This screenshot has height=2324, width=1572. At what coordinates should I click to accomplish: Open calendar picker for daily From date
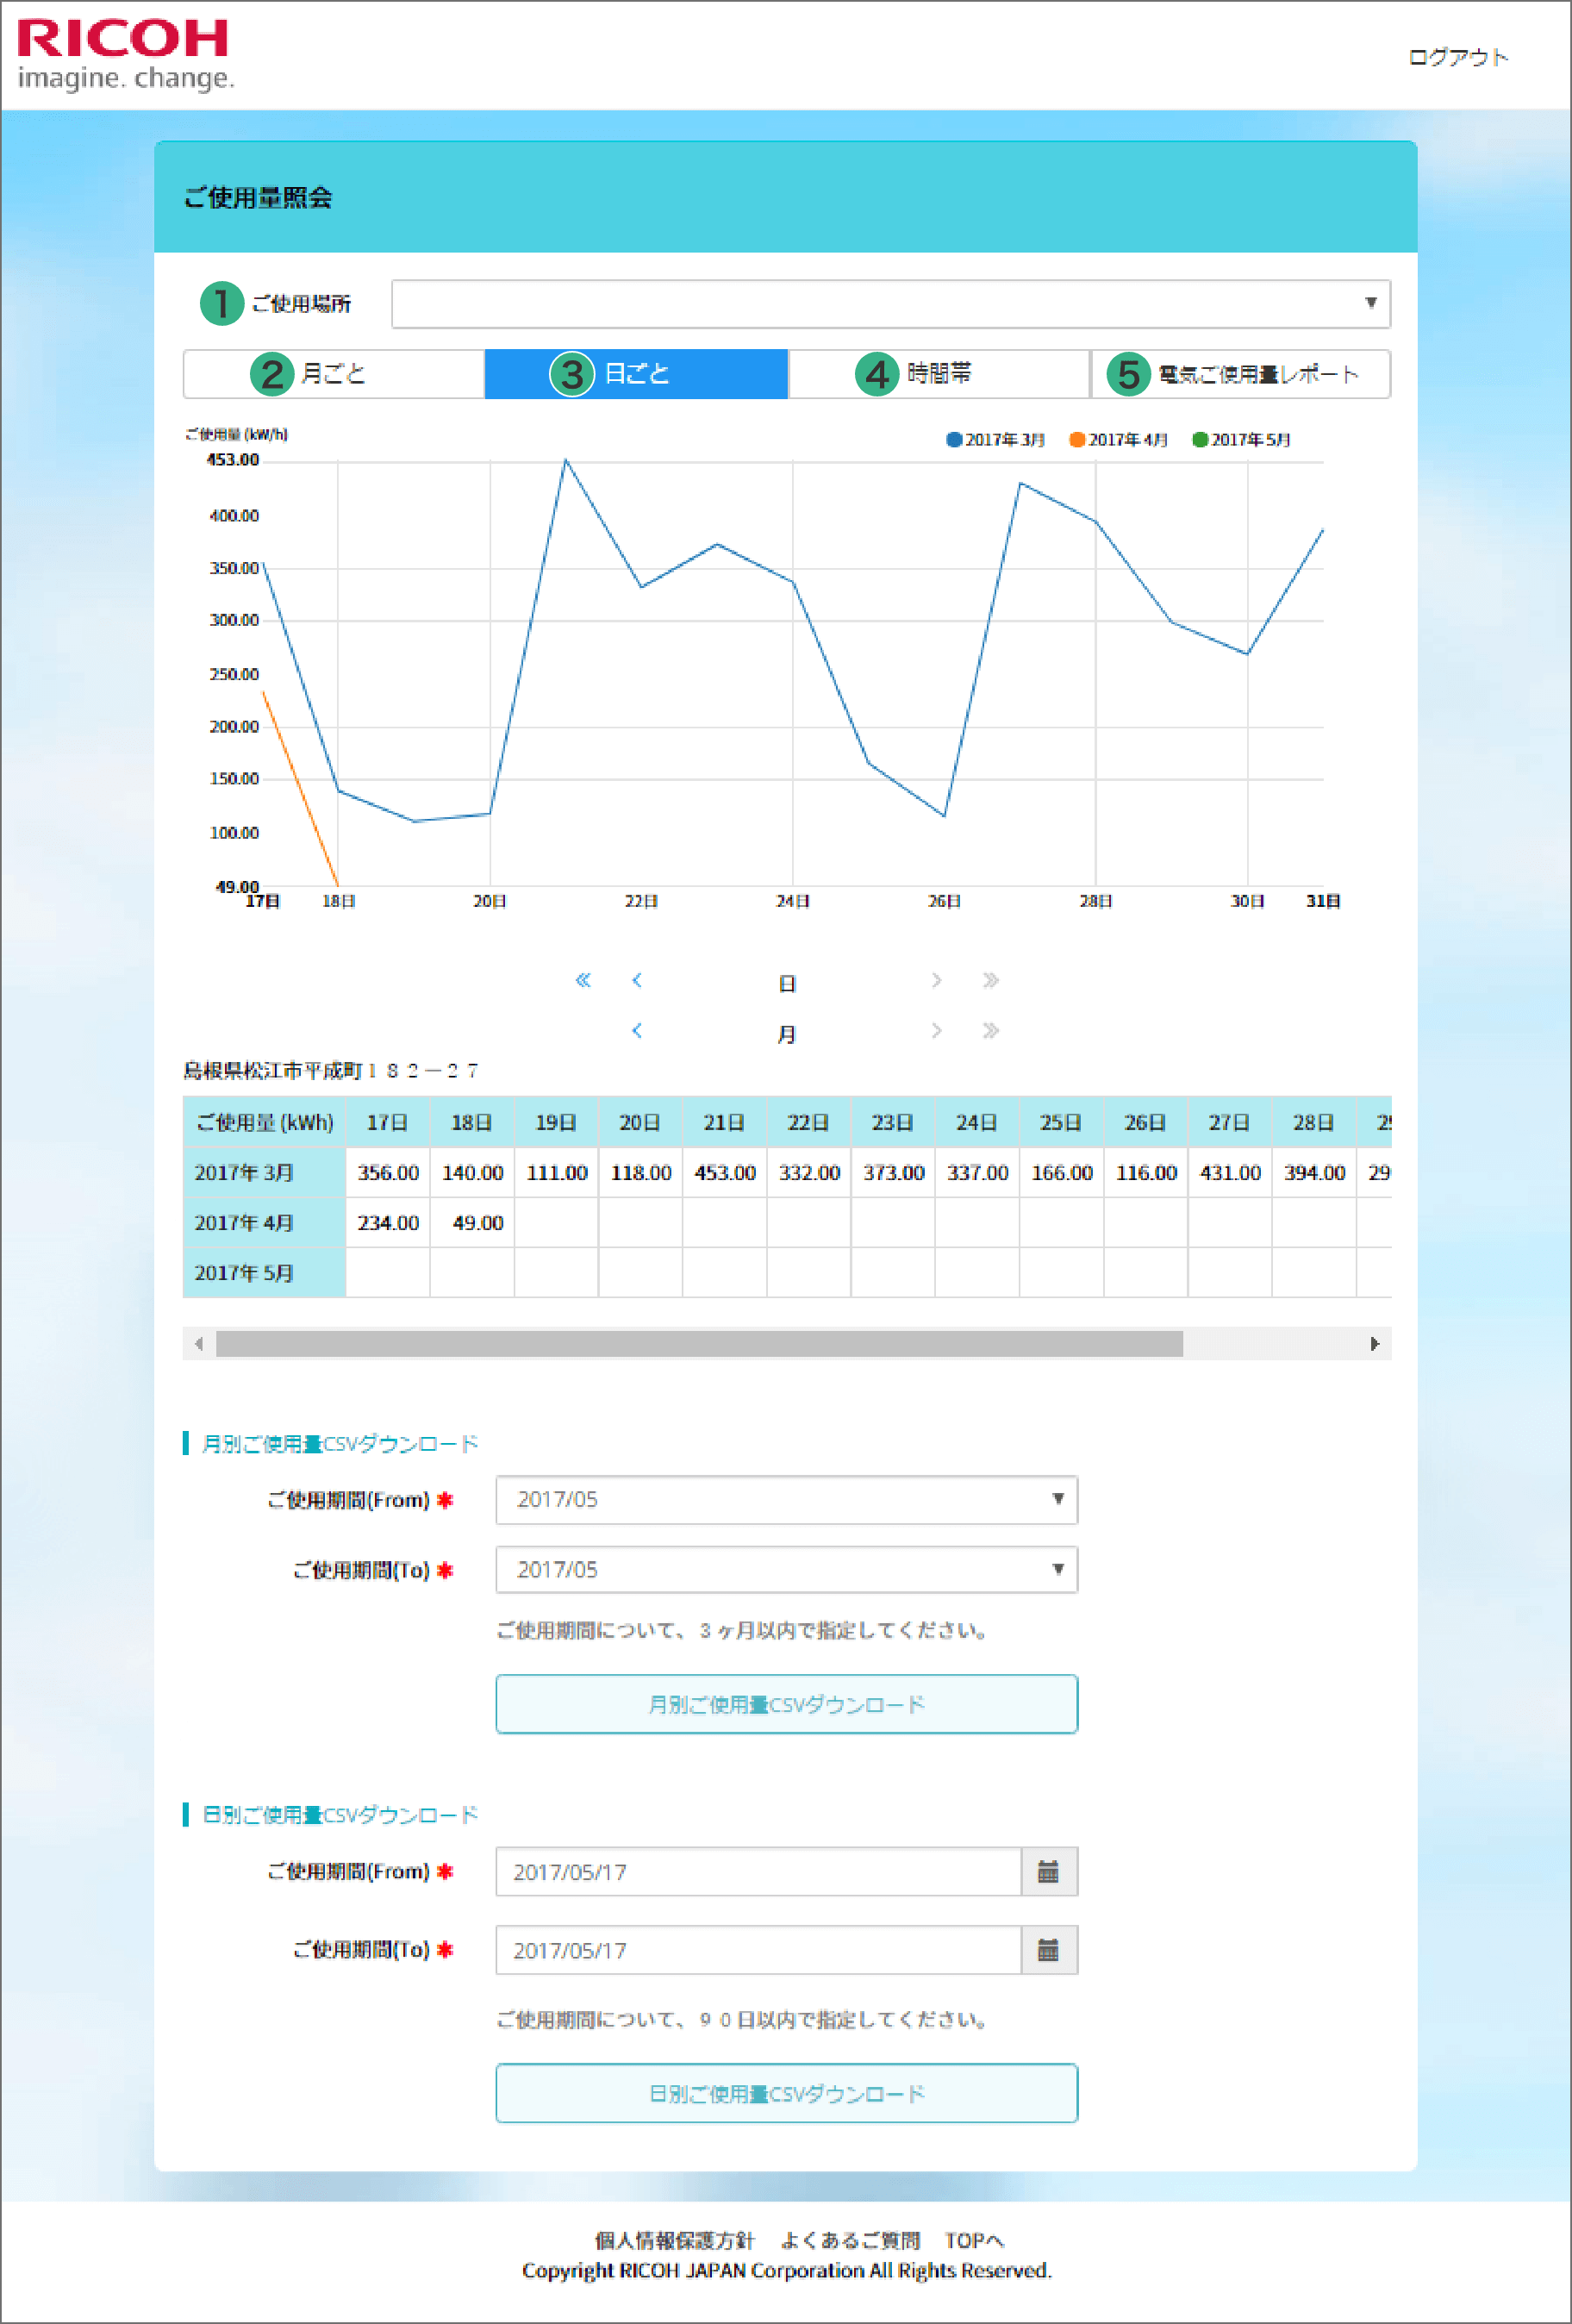pos(1048,1871)
